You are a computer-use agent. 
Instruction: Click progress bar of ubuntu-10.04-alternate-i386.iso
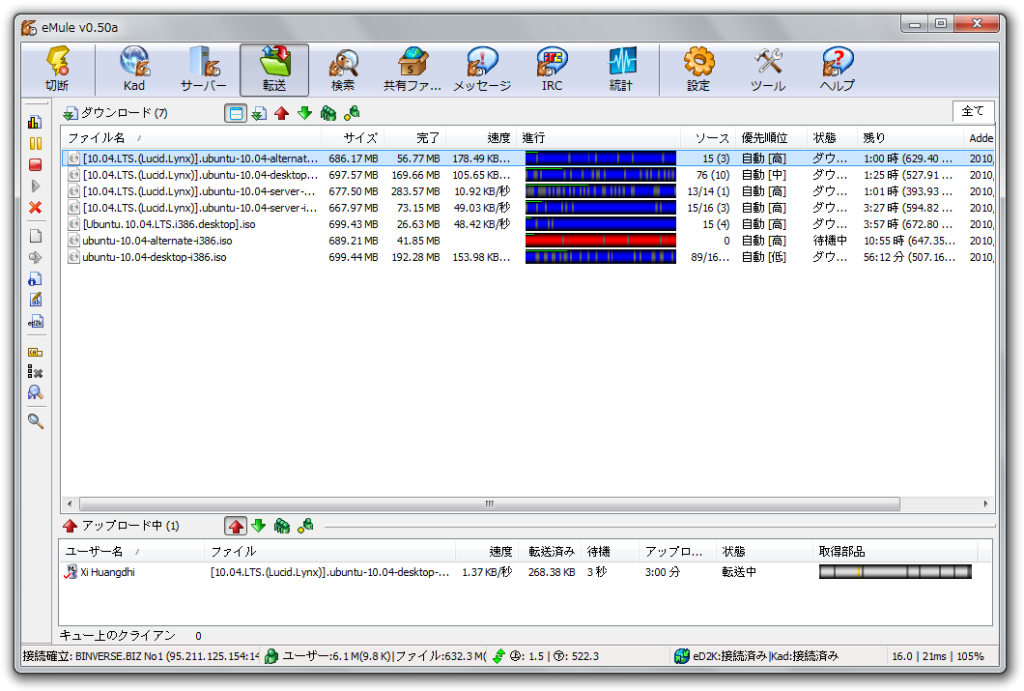[x=600, y=240]
